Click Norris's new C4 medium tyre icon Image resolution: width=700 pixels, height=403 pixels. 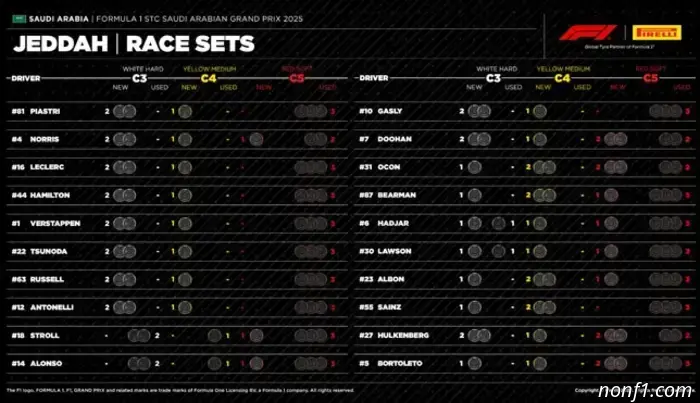pos(184,139)
